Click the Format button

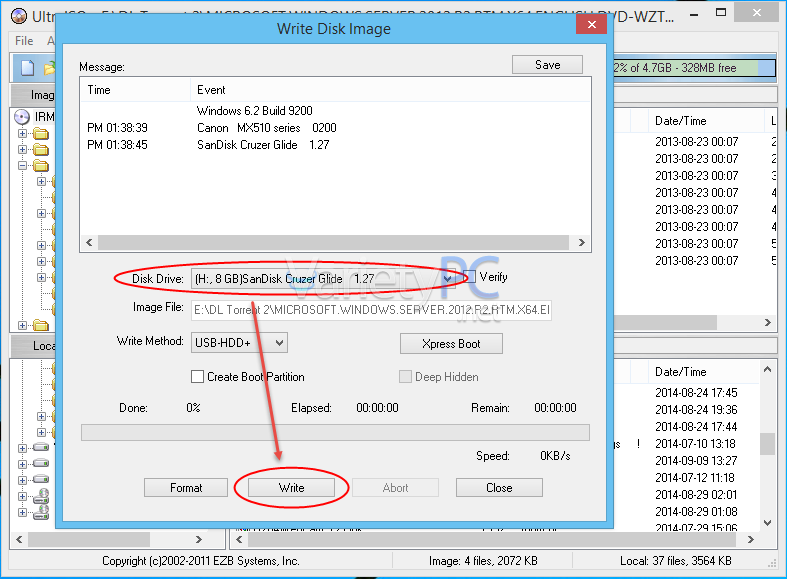tap(186, 488)
